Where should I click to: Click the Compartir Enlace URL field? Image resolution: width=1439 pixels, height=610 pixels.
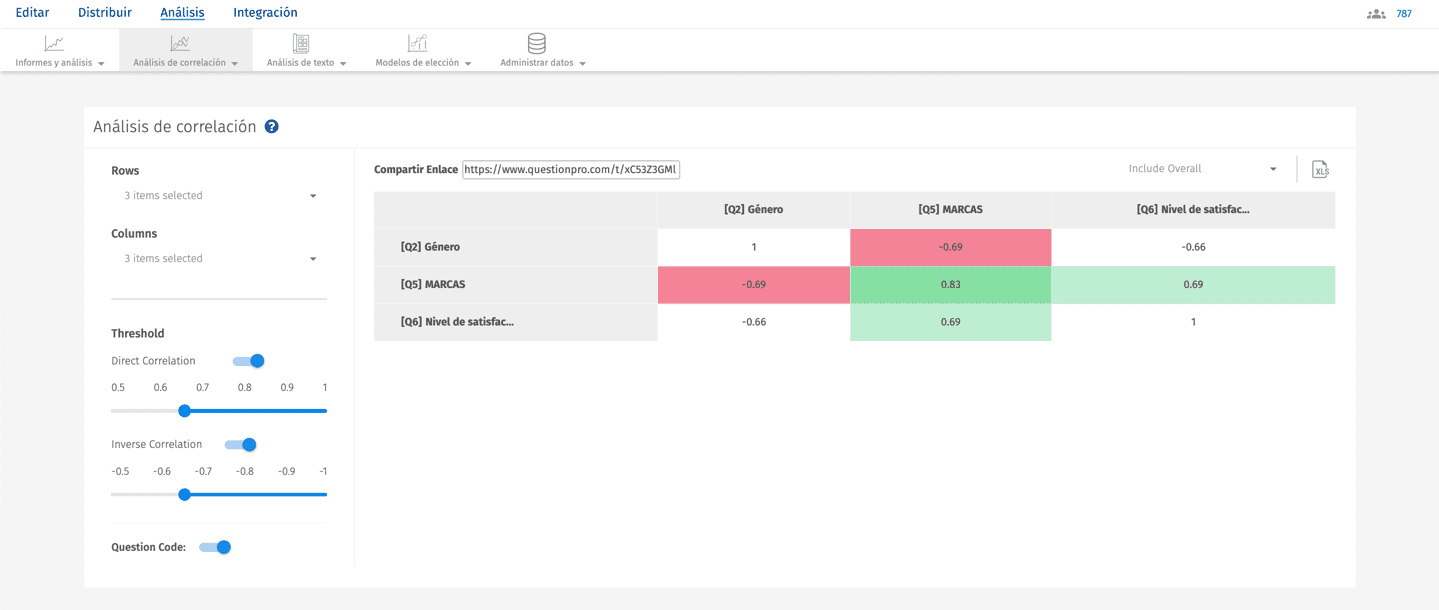coord(571,170)
